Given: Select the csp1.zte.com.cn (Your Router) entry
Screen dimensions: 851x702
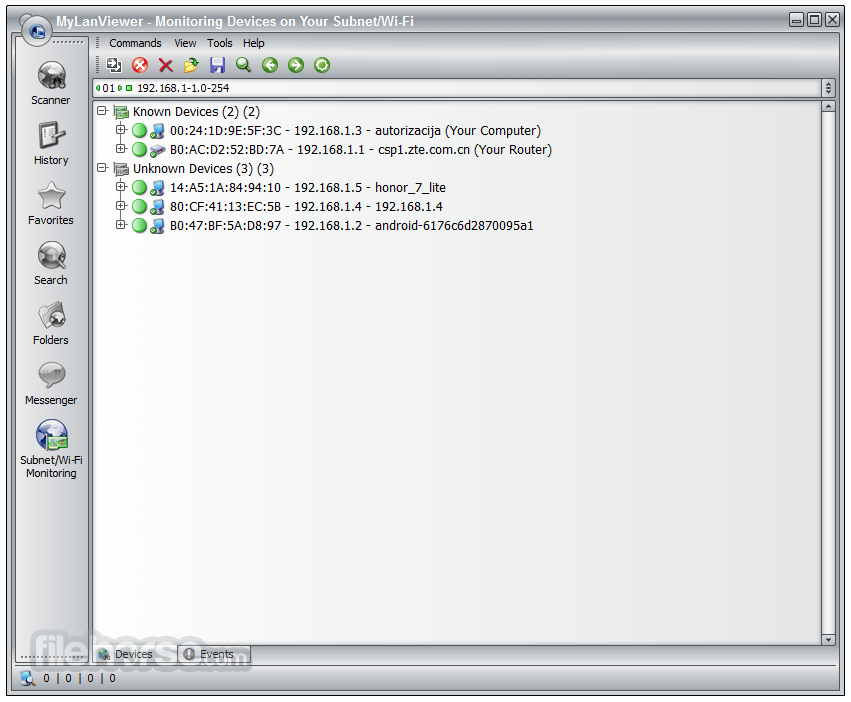Looking at the screenshot, I should coord(361,150).
